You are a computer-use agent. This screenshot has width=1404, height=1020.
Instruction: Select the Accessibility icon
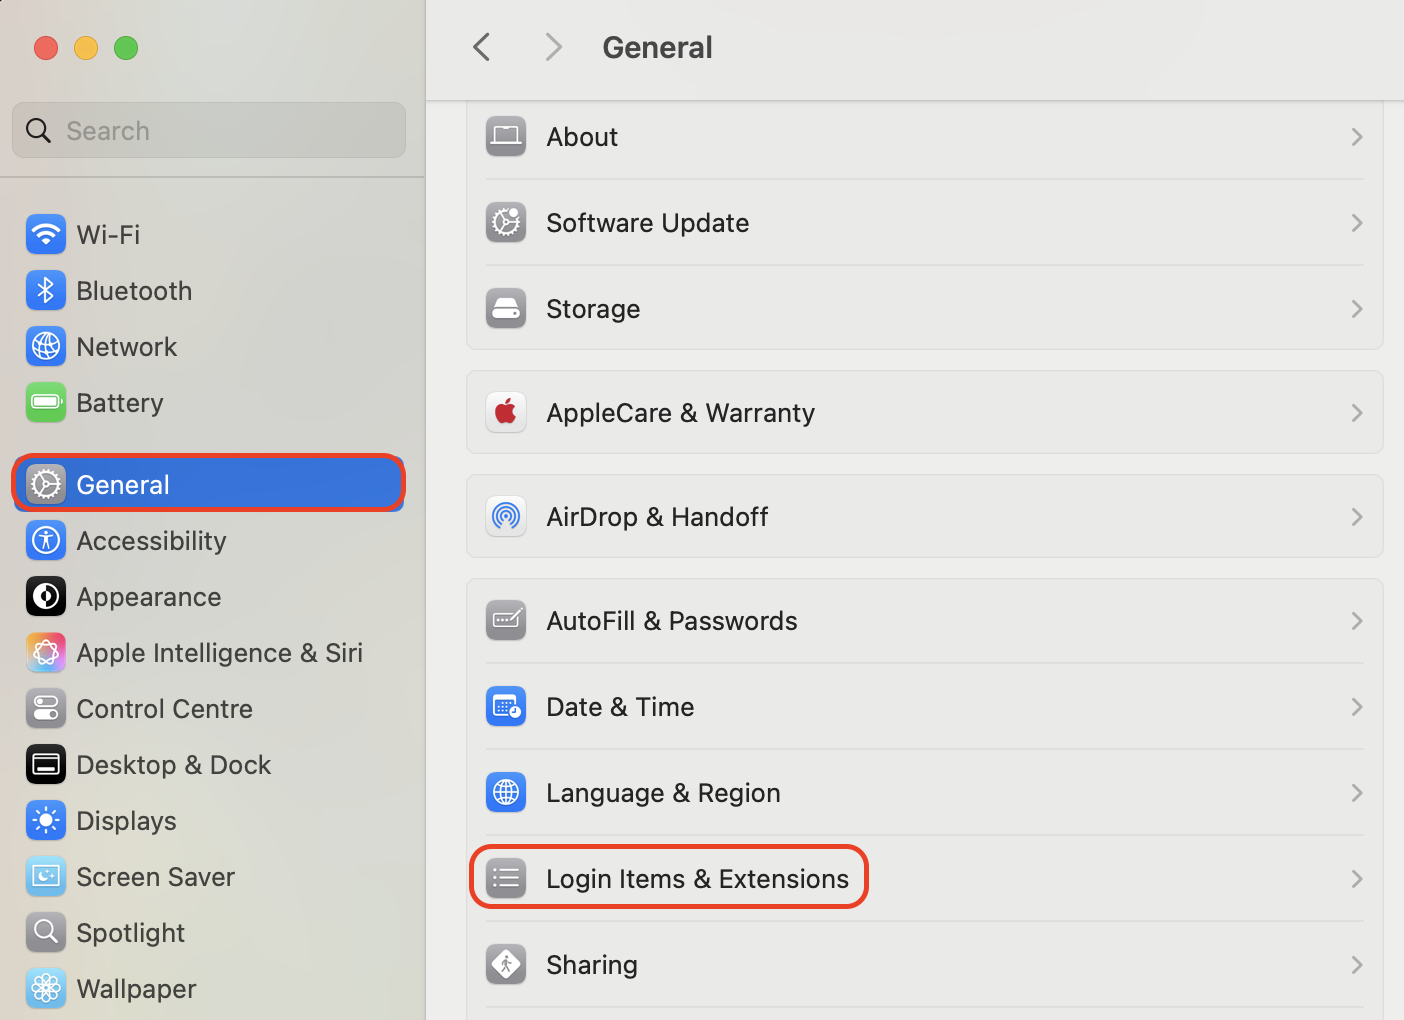[x=46, y=540]
